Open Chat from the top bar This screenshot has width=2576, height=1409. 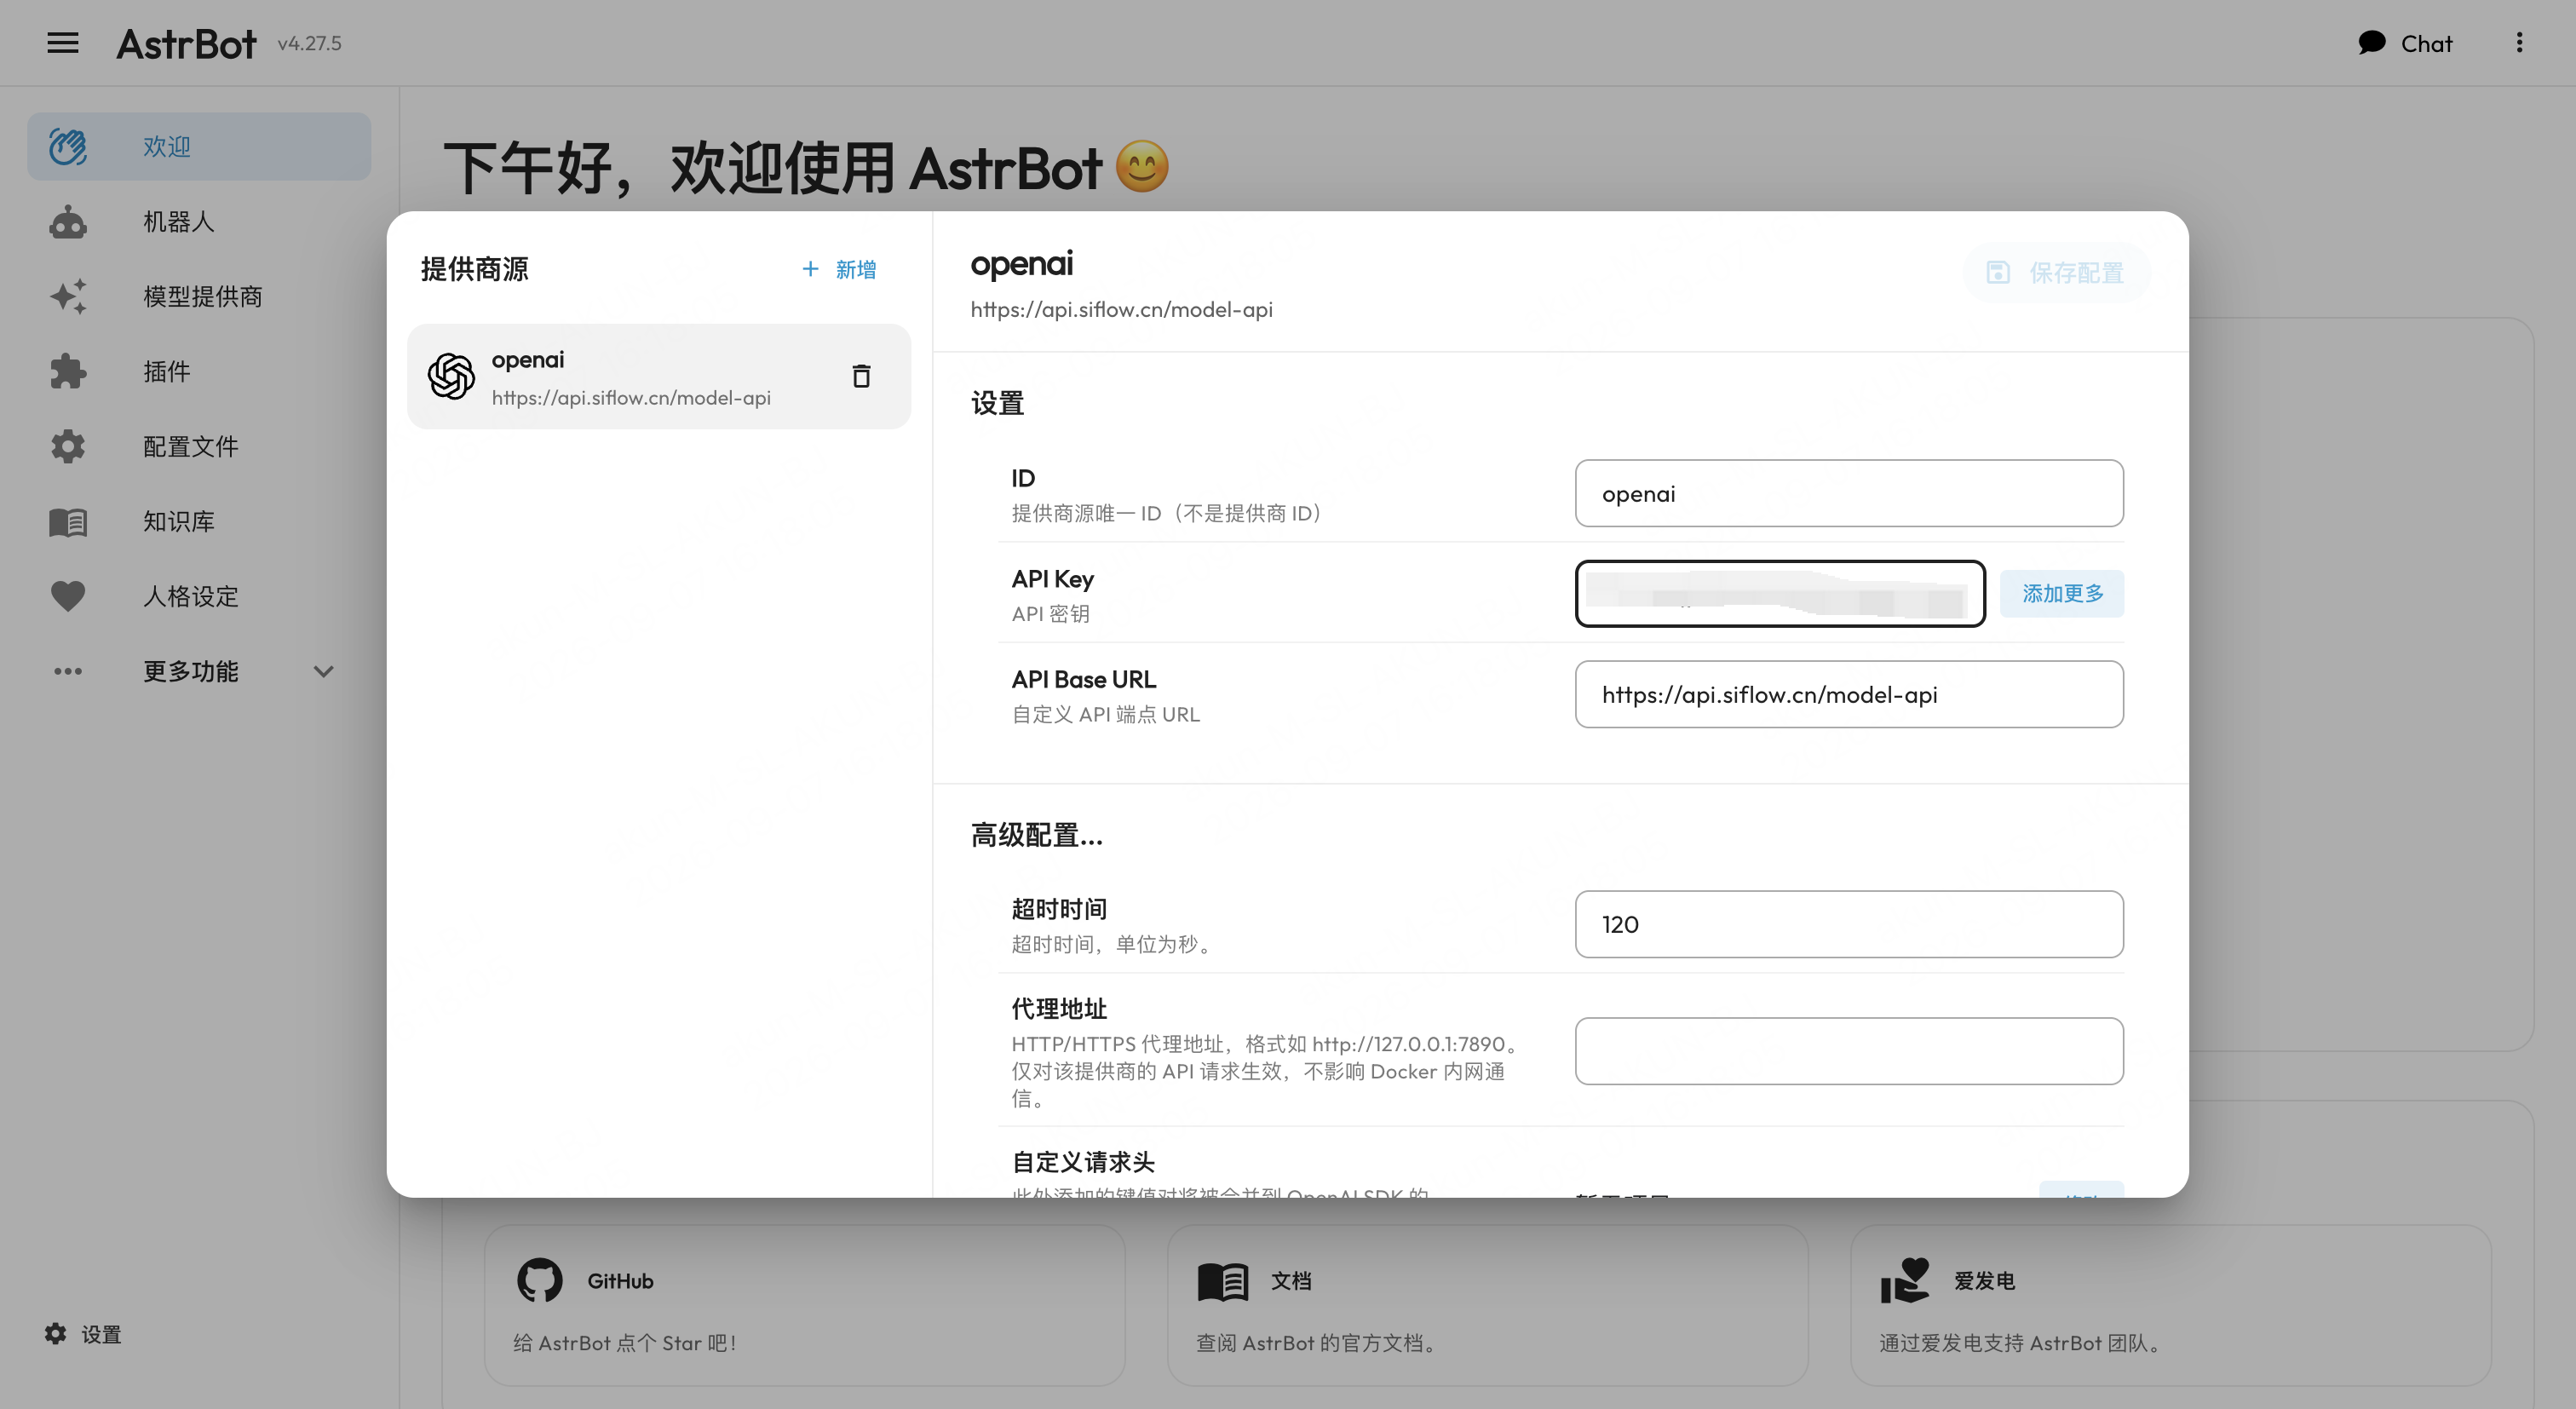2405,43
